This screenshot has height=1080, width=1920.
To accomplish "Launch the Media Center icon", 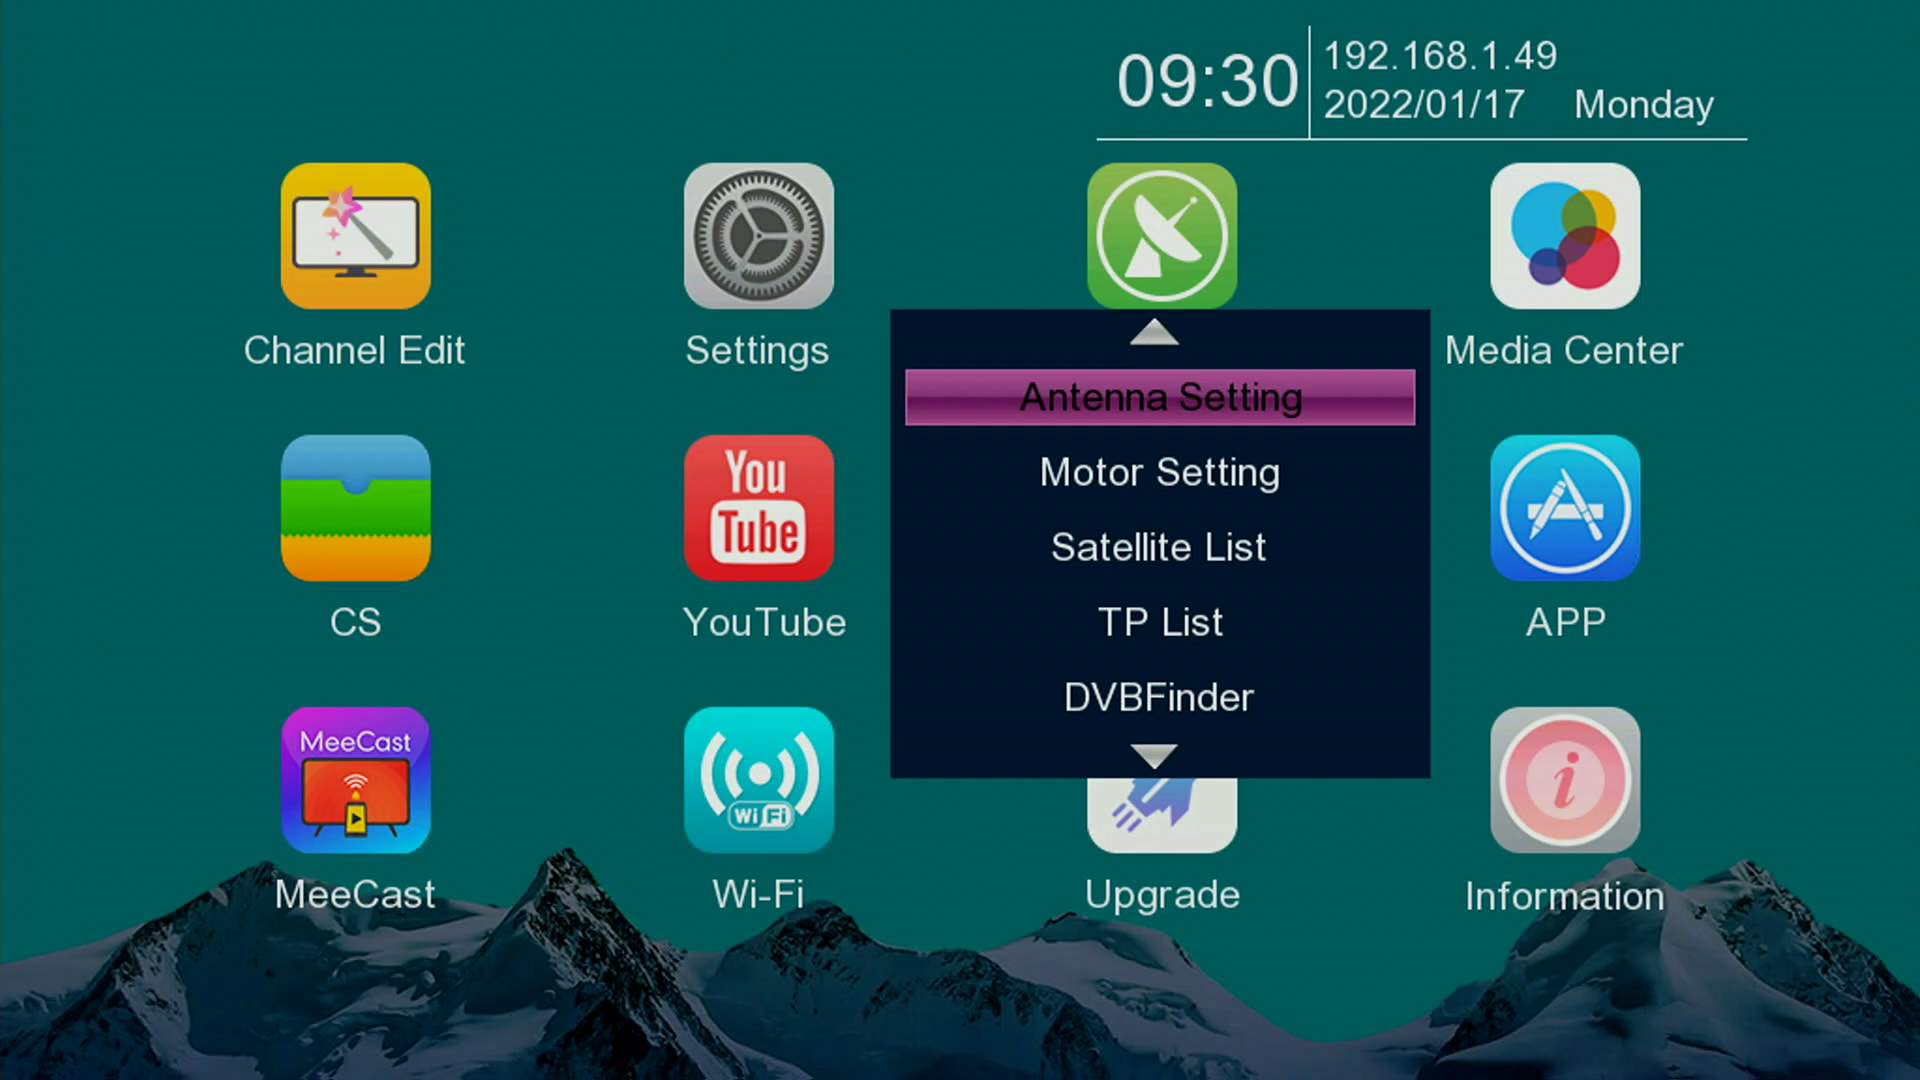I will (1564, 236).
